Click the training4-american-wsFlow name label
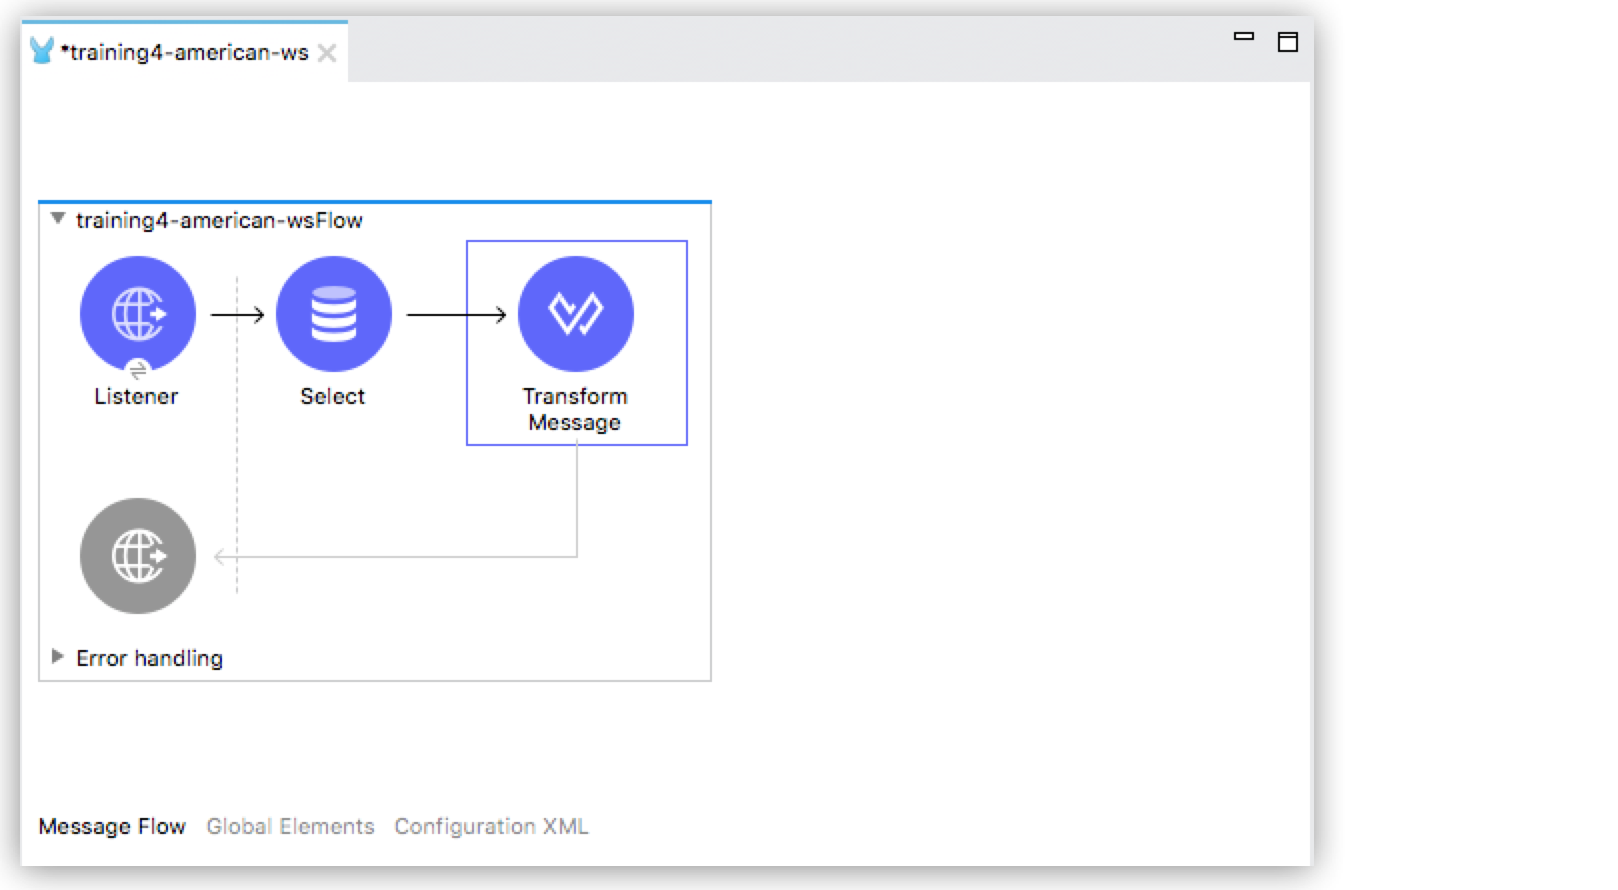Screen dimensions: 1618x890 (219, 220)
